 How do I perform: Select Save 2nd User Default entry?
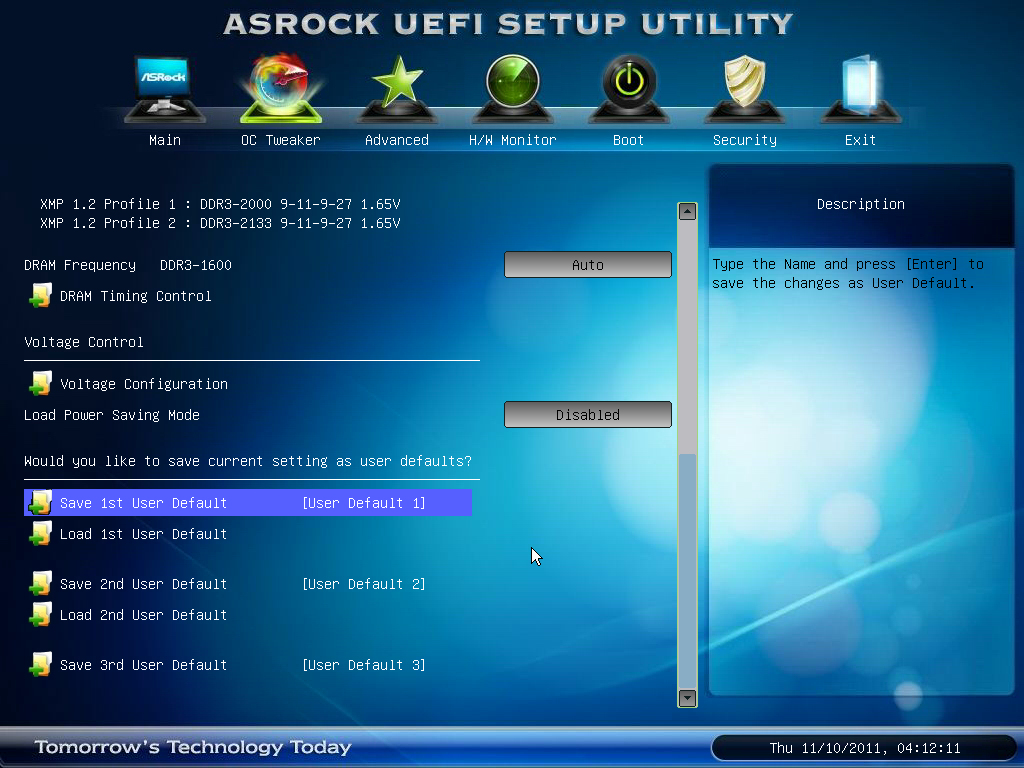pyautogui.click(x=144, y=584)
